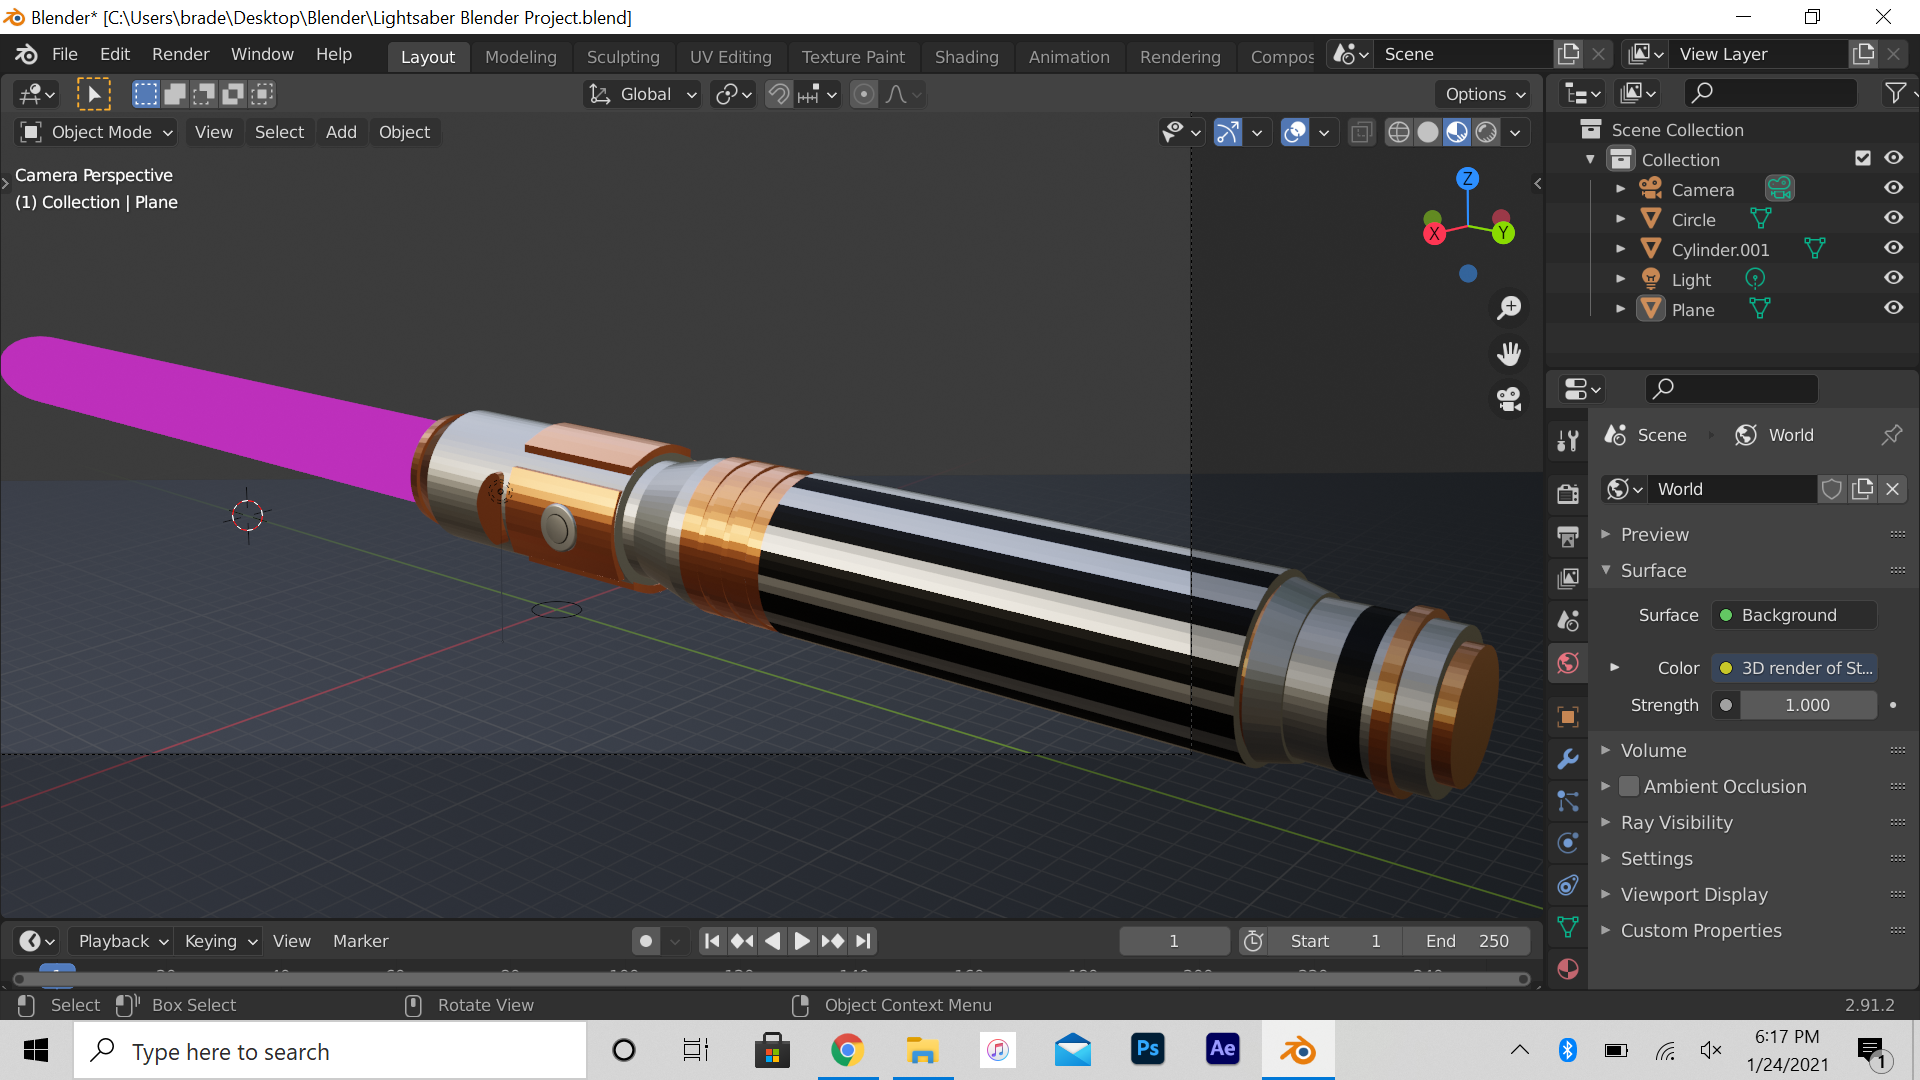The image size is (1920, 1080).
Task: Click the properties editor search field
Action: tap(1731, 388)
